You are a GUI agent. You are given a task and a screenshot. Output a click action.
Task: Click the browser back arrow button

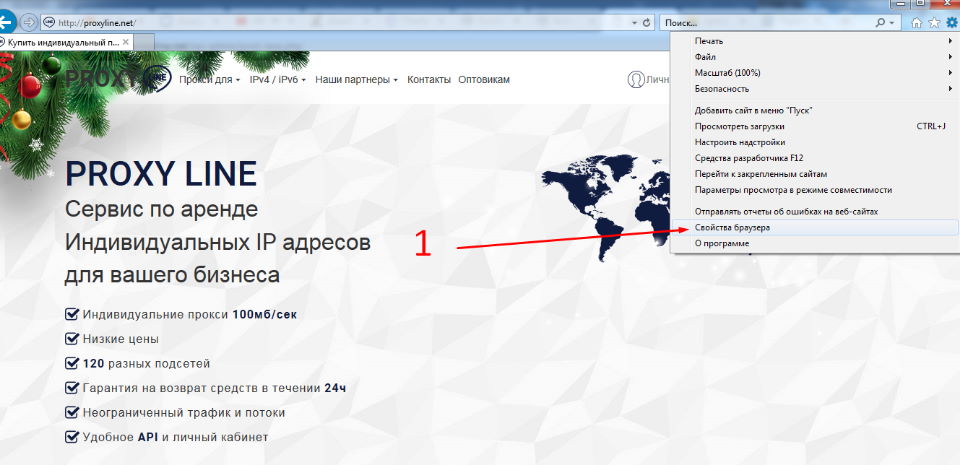point(6,21)
